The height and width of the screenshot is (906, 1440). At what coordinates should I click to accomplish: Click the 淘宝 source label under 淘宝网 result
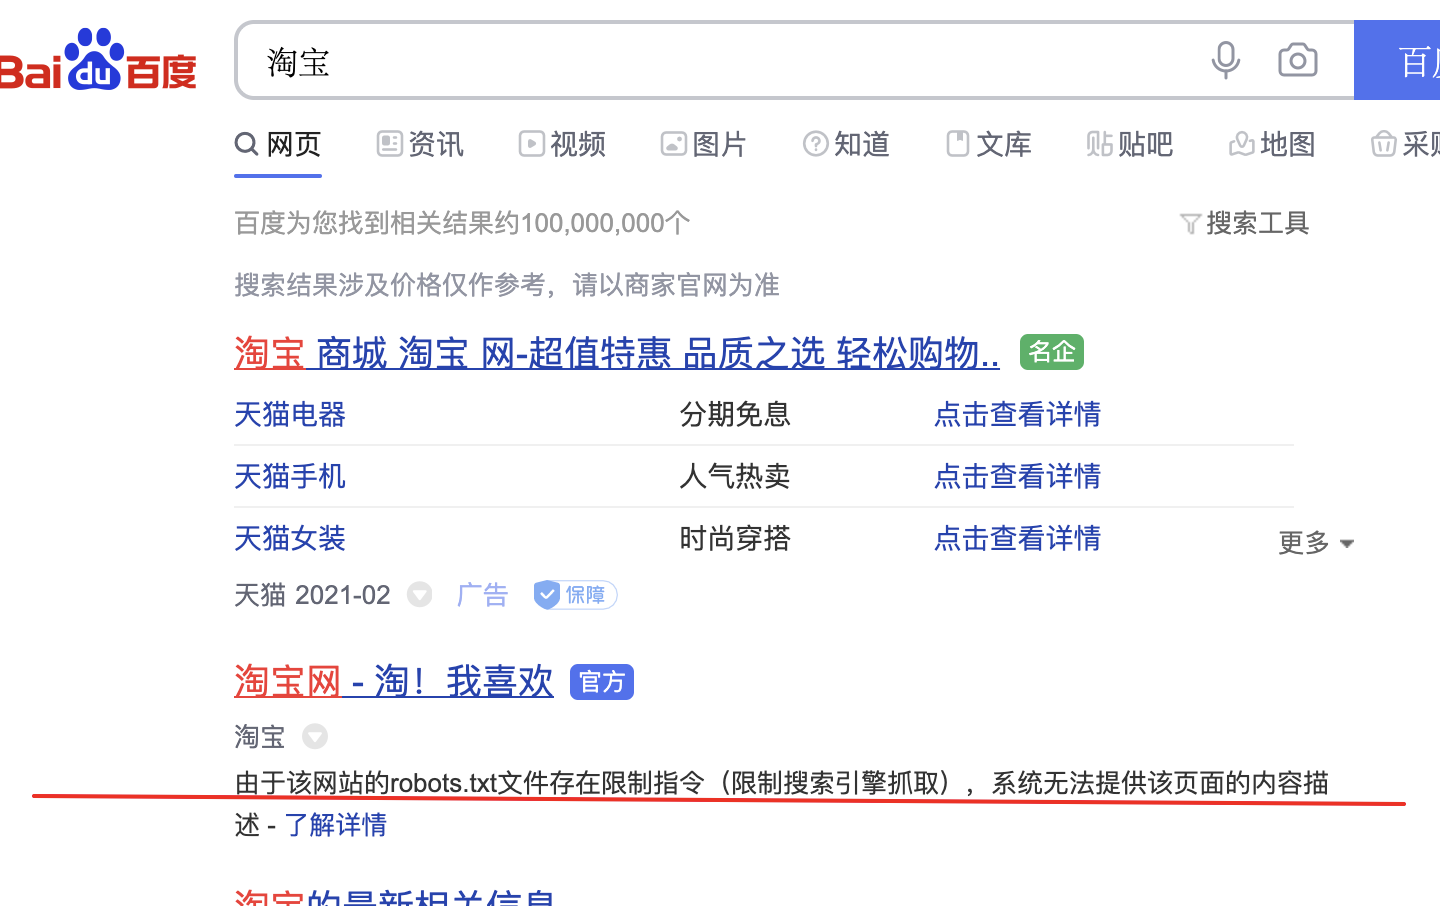point(260,737)
